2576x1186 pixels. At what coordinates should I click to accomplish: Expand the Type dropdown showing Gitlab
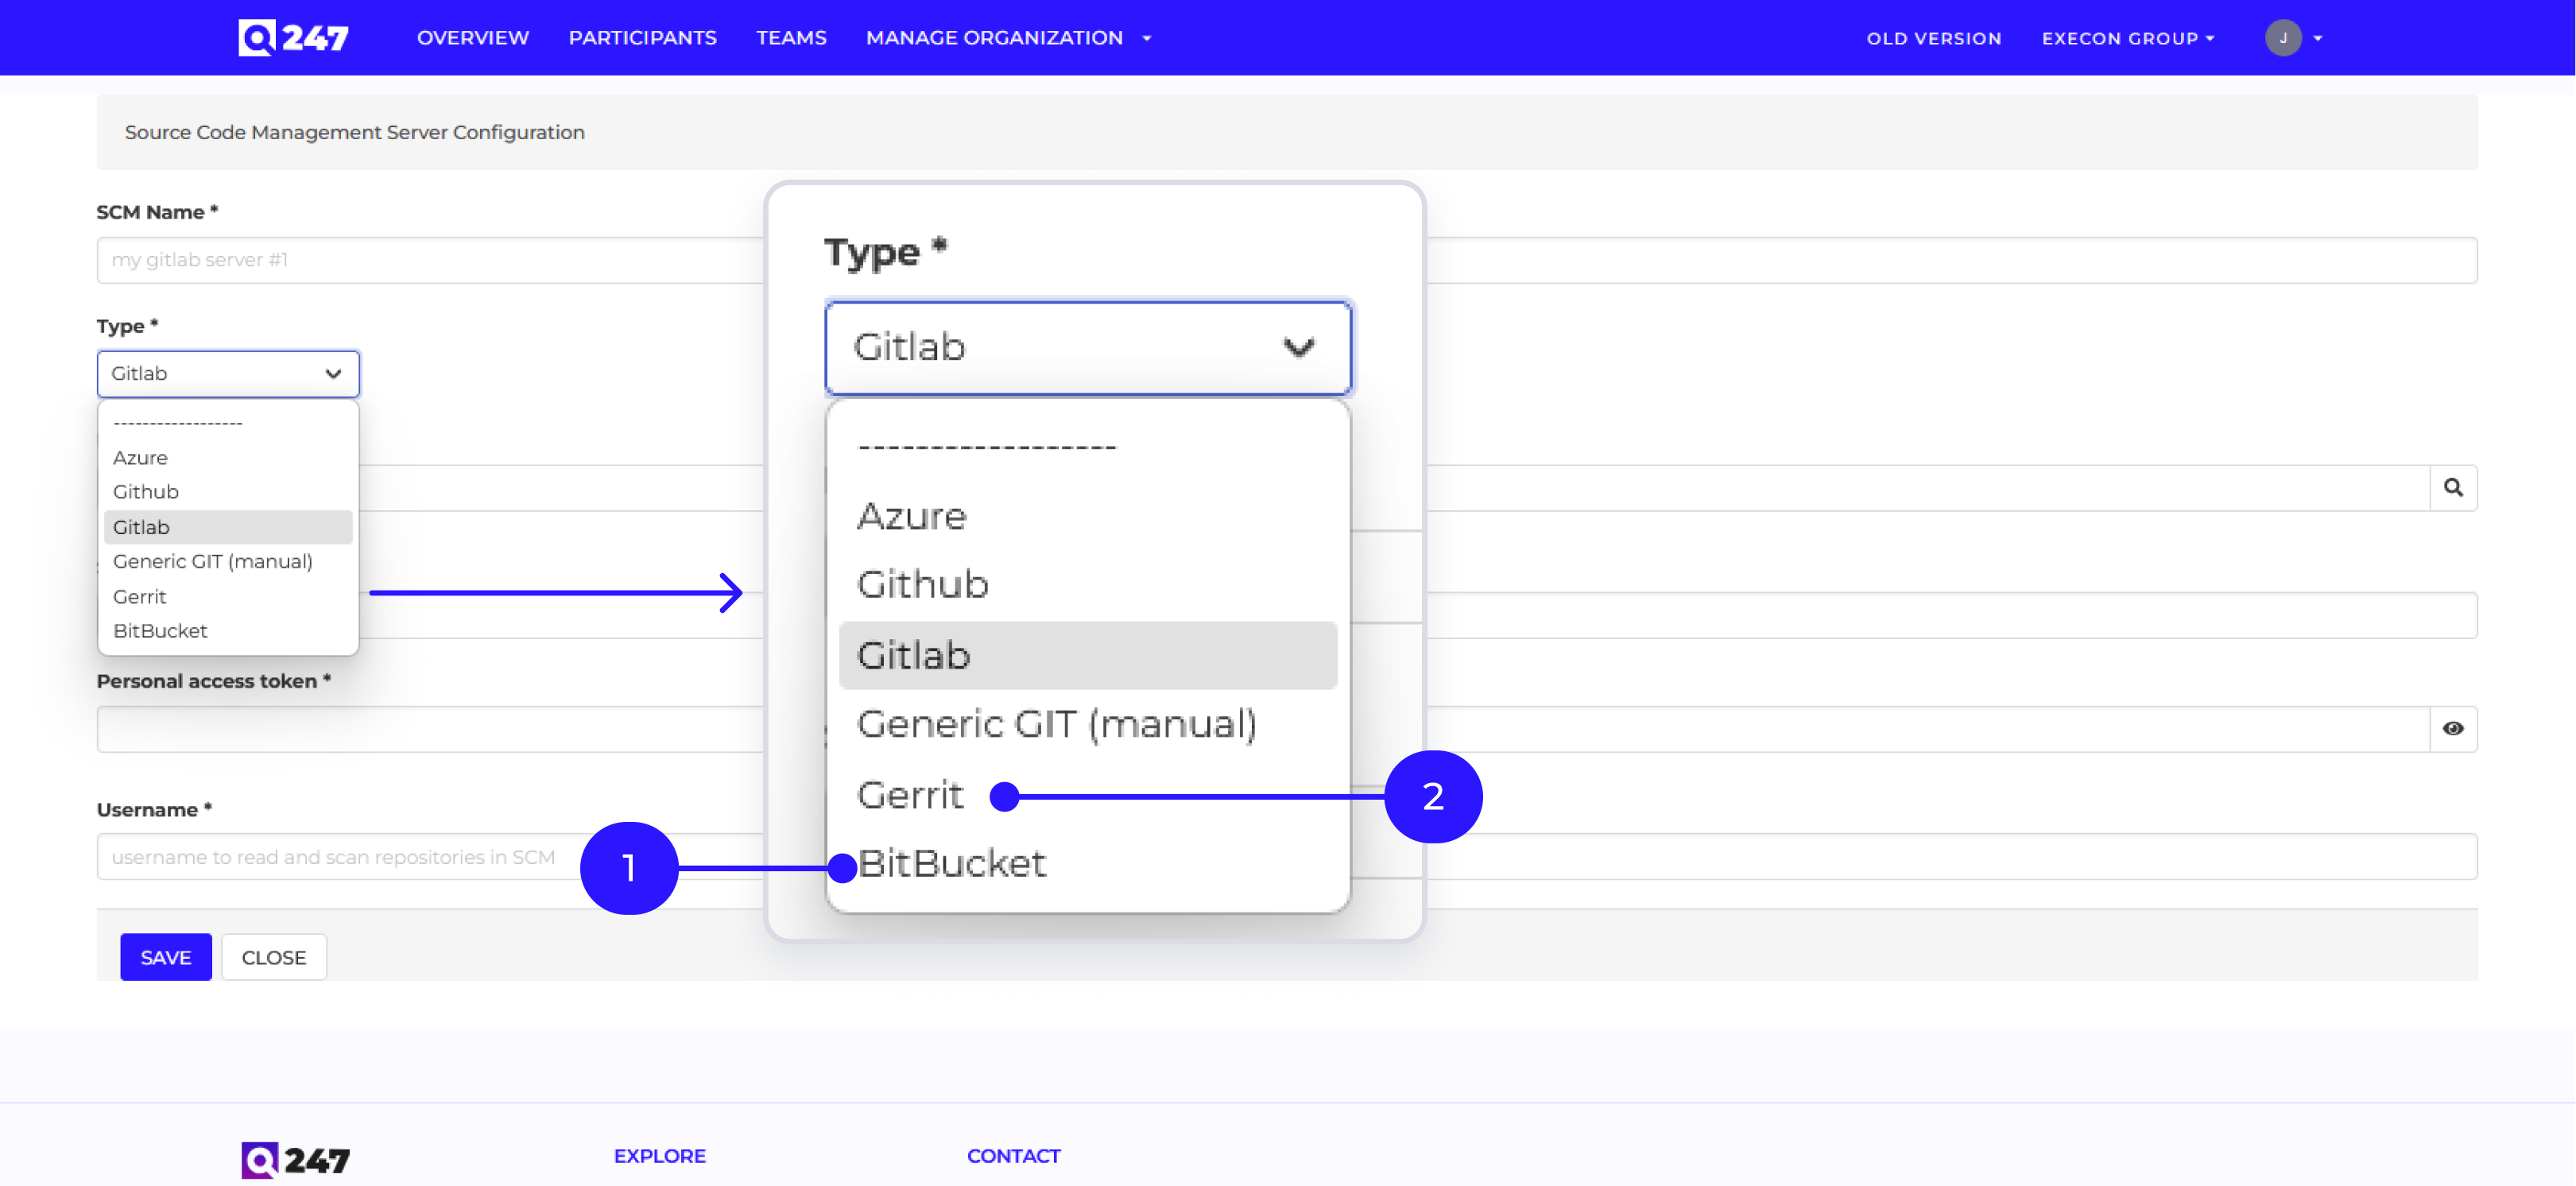tap(228, 374)
